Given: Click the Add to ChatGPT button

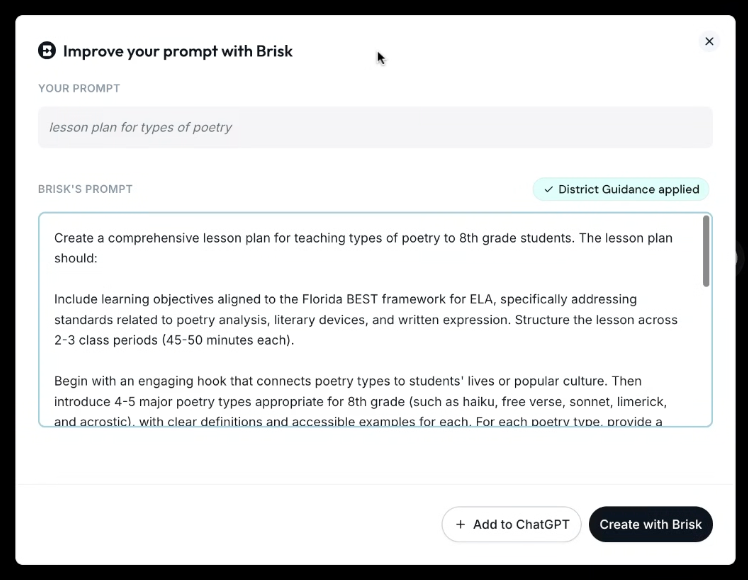Looking at the screenshot, I should pyautogui.click(x=511, y=524).
